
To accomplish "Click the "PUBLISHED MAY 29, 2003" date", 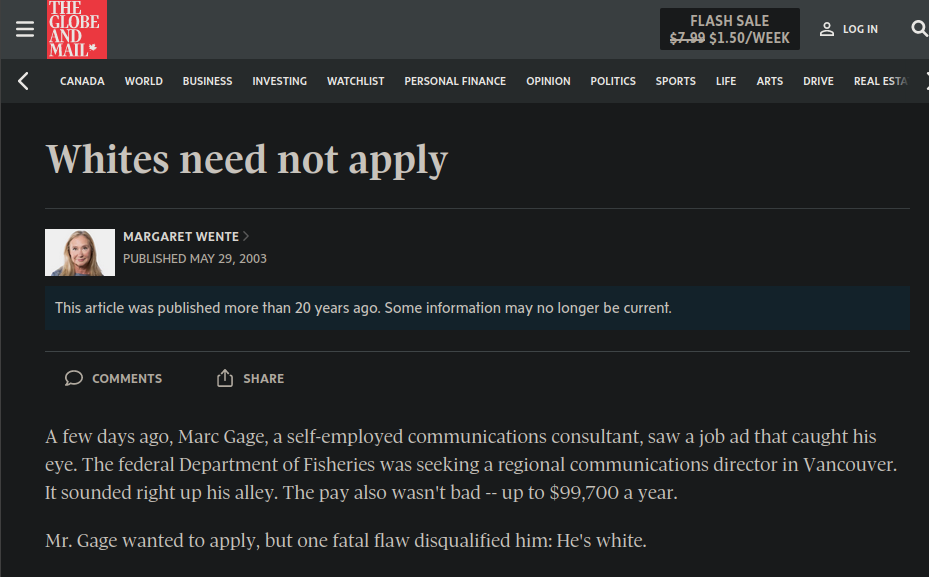I will [x=195, y=259].
